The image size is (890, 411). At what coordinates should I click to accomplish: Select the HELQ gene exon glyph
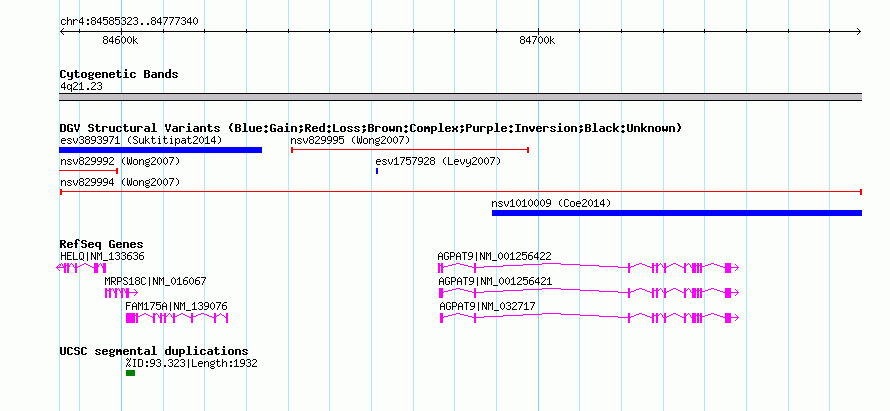82,268
